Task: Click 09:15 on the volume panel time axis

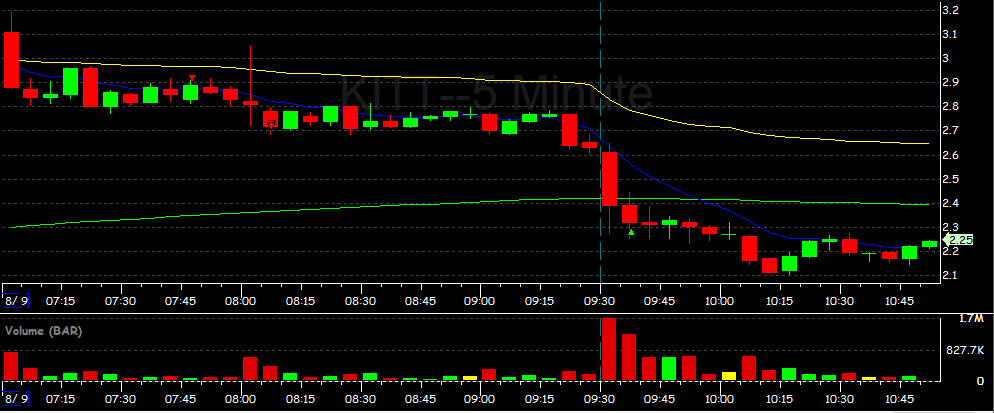Action: tap(539, 400)
